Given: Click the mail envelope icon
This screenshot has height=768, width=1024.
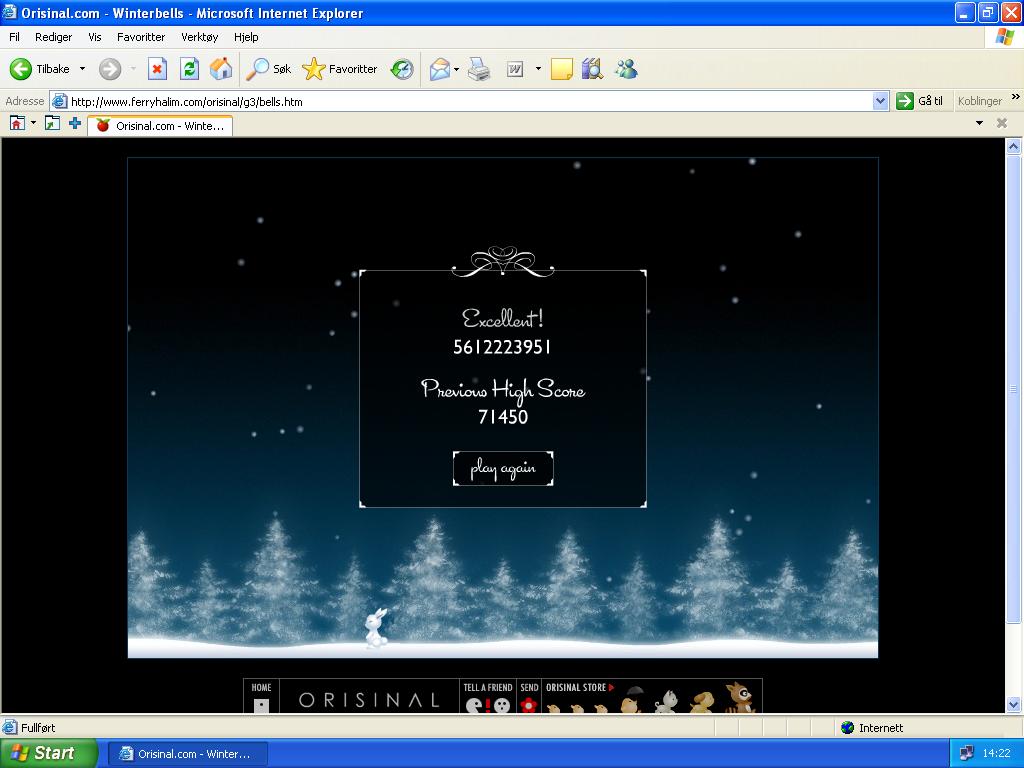Looking at the screenshot, I should click(x=440, y=69).
